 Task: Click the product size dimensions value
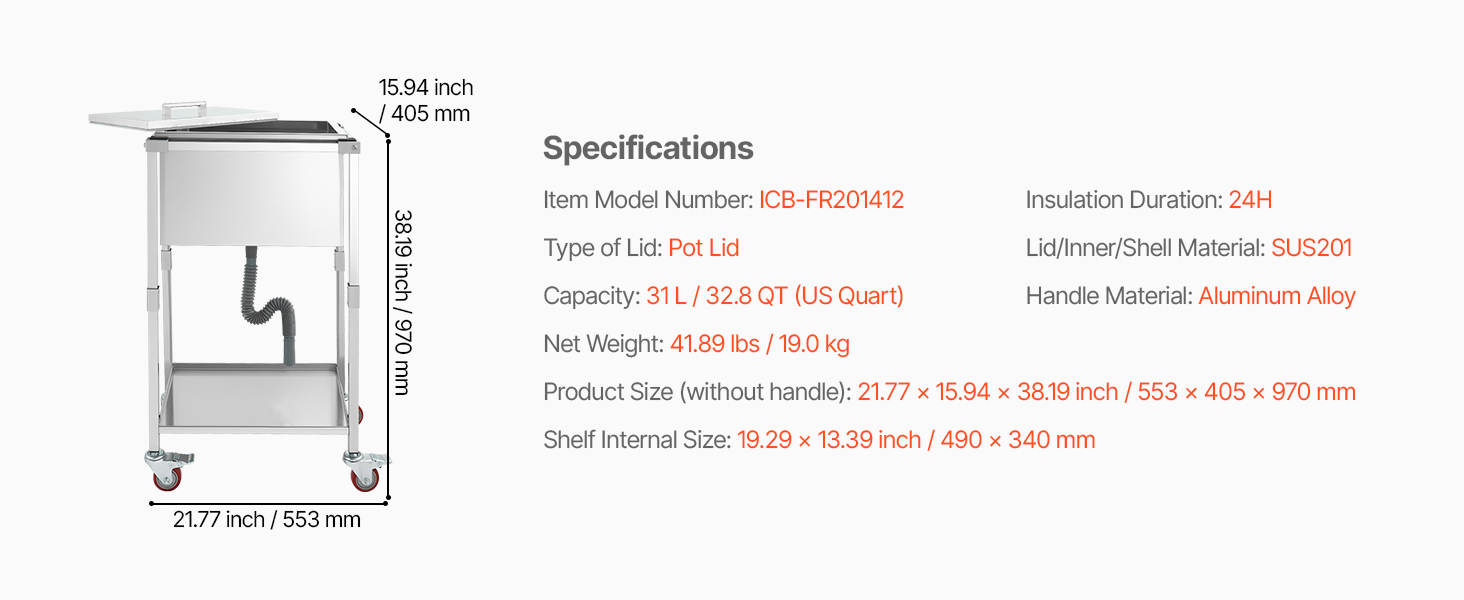[1106, 392]
